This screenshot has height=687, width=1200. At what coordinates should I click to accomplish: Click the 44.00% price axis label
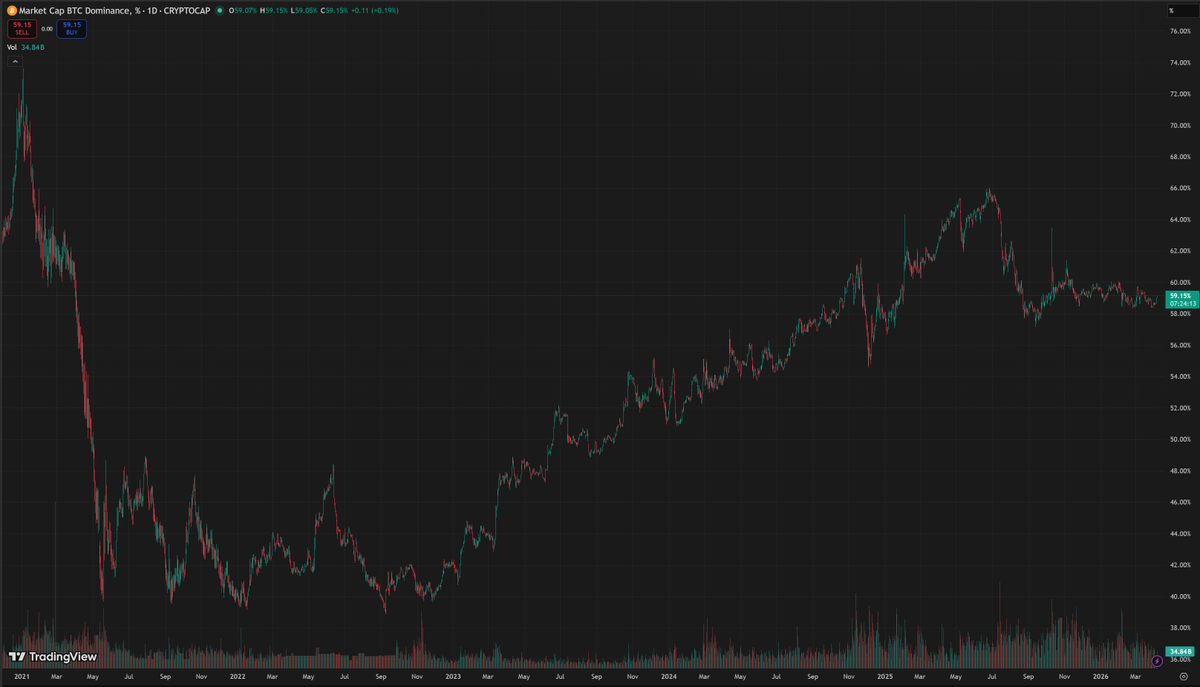coord(1180,533)
